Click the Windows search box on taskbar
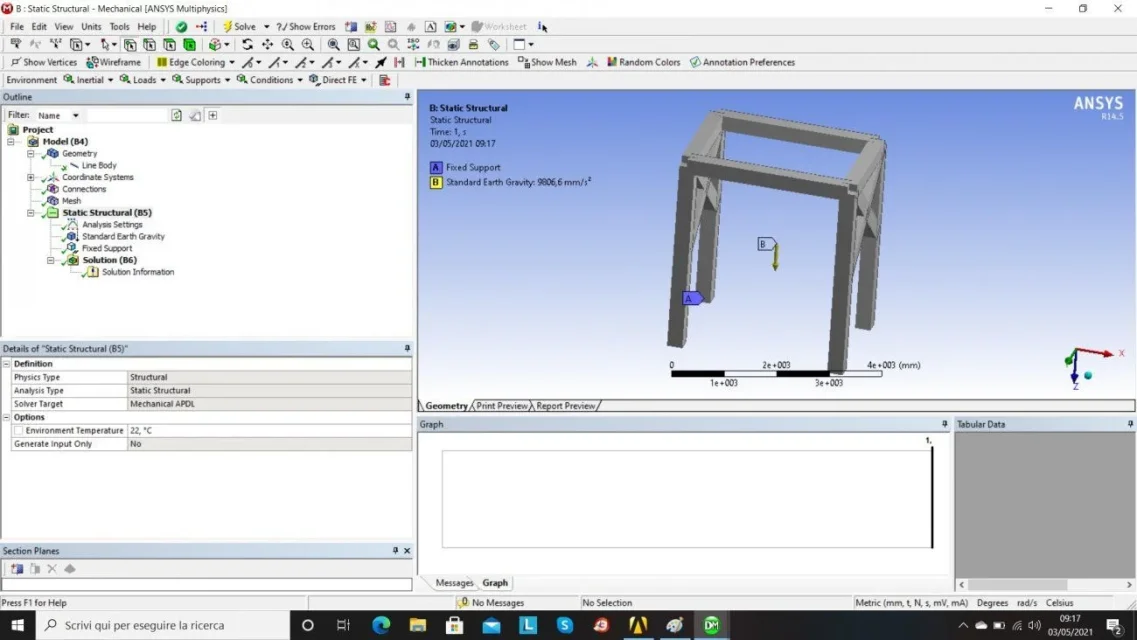The height and width of the screenshot is (640, 1137). [162, 625]
